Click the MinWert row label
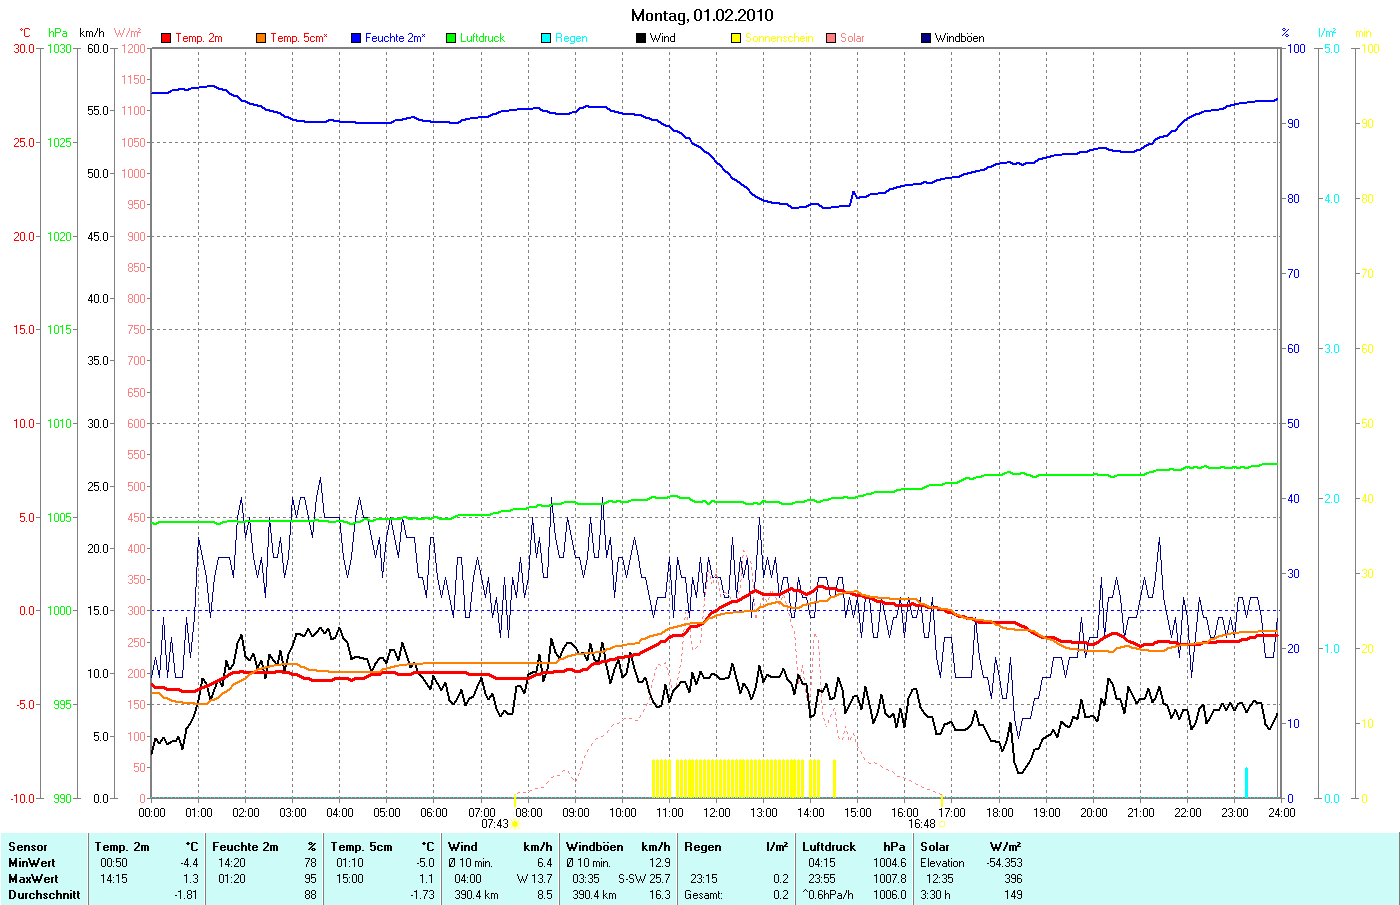 (32, 863)
